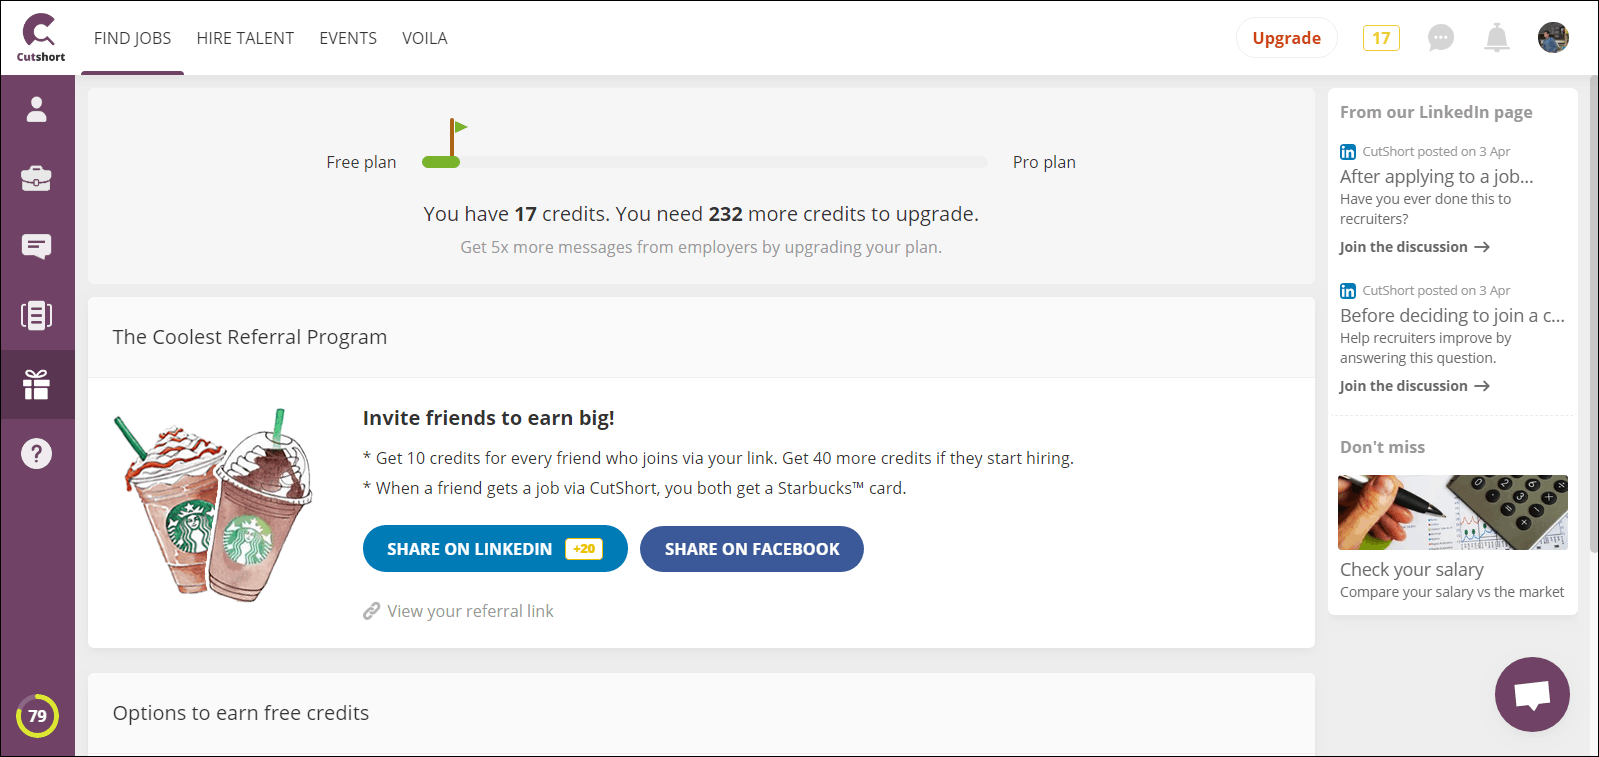This screenshot has height=757, width=1599.
Task: Open the help question mark icon
Action: click(x=37, y=454)
